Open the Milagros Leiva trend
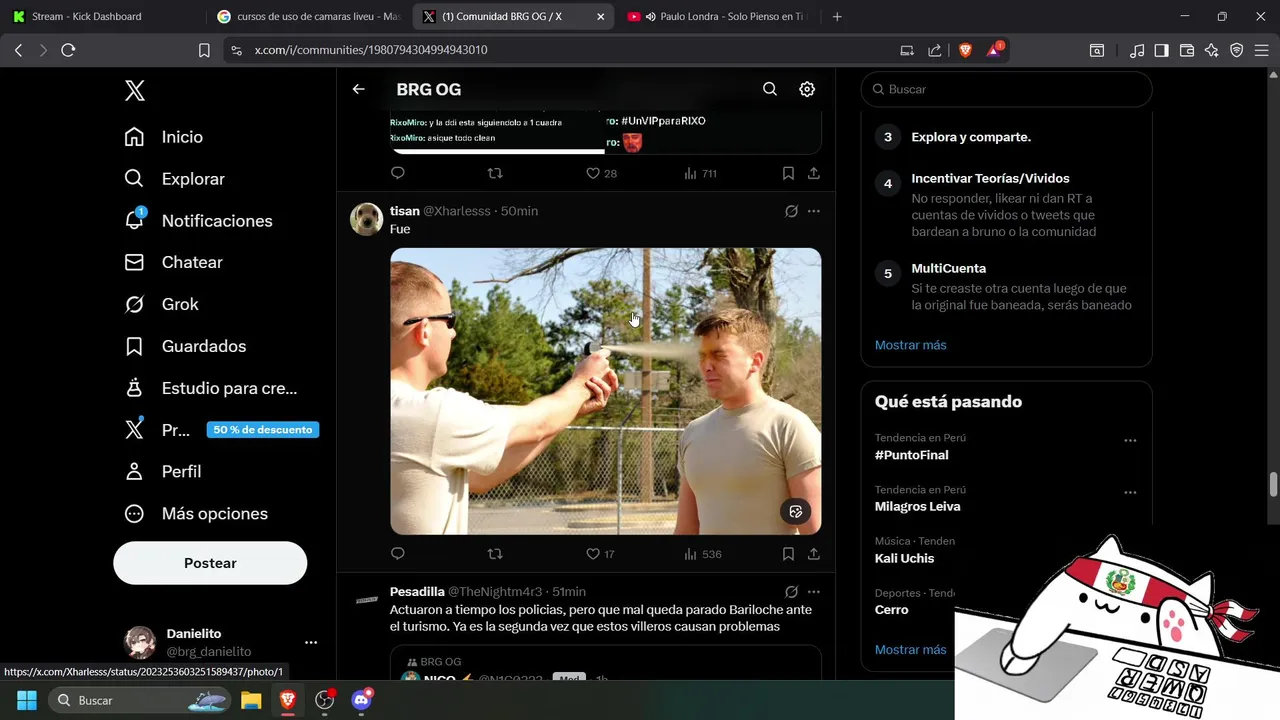The width and height of the screenshot is (1280, 720). (917, 507)
